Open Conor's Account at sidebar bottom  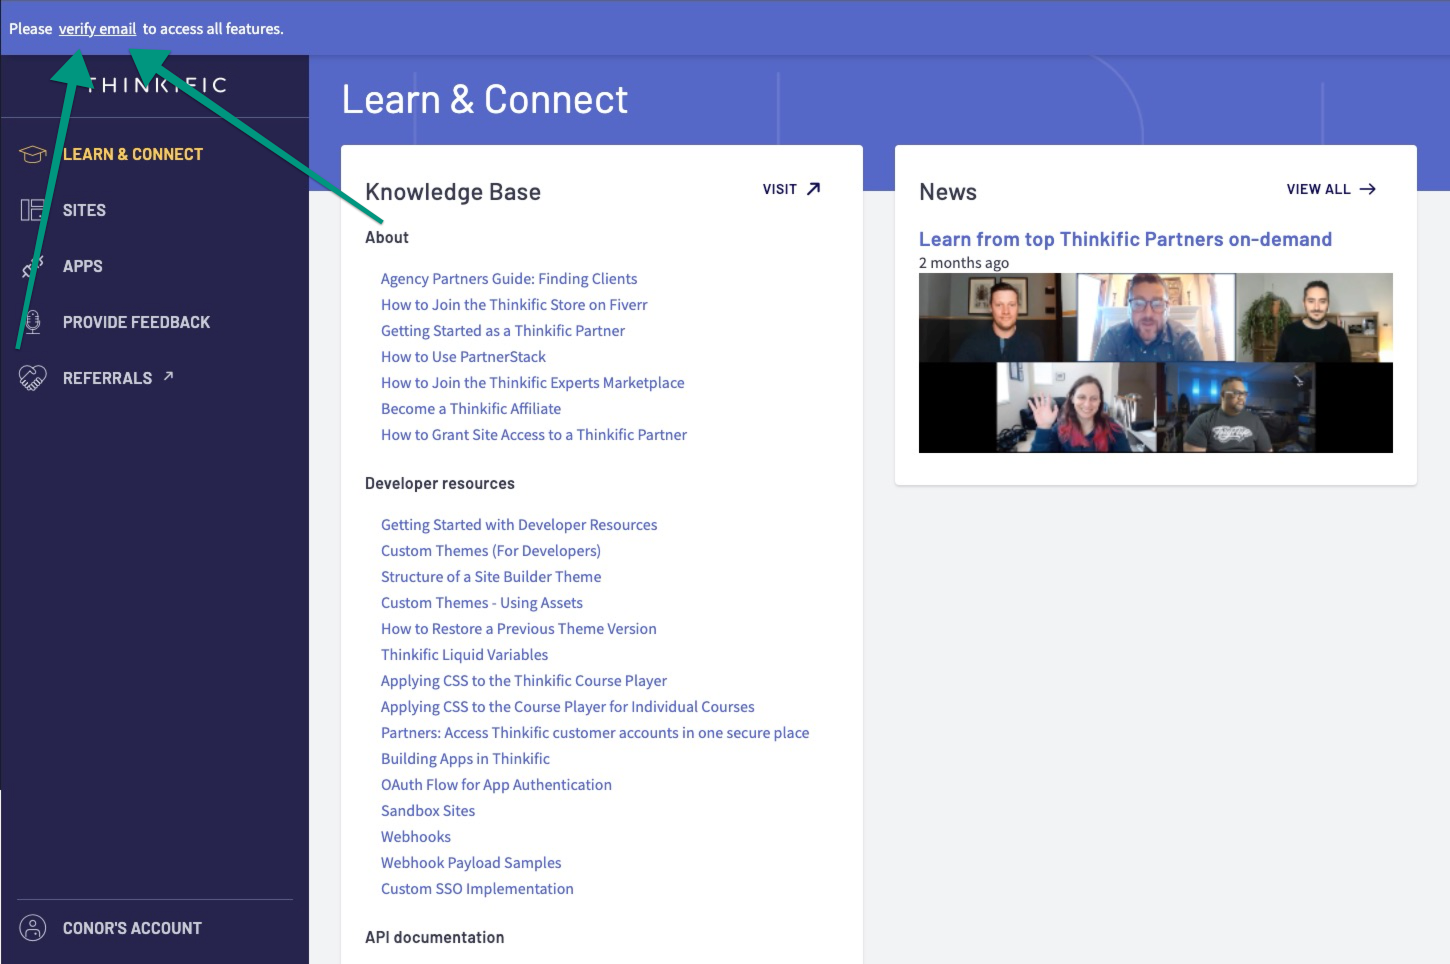[132, 928]
